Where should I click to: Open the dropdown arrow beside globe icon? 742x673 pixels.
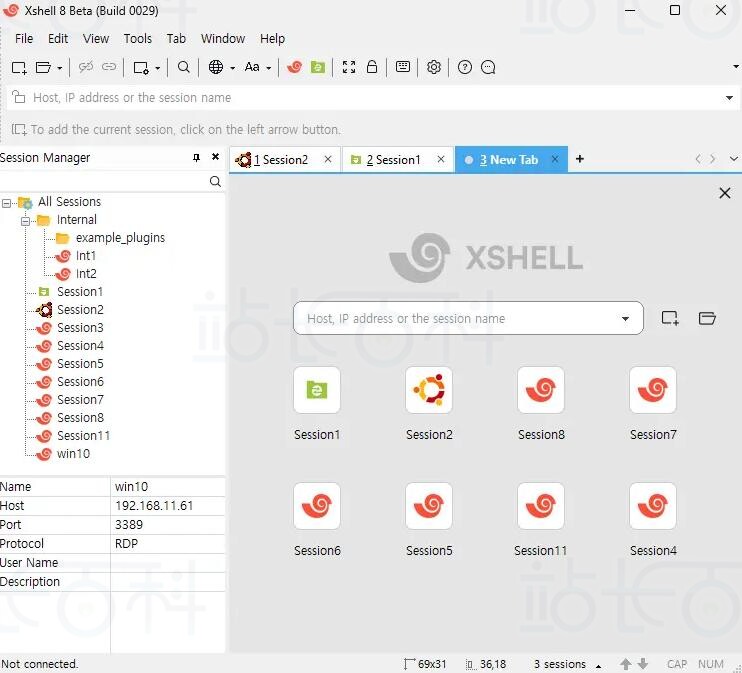point(232,68)
